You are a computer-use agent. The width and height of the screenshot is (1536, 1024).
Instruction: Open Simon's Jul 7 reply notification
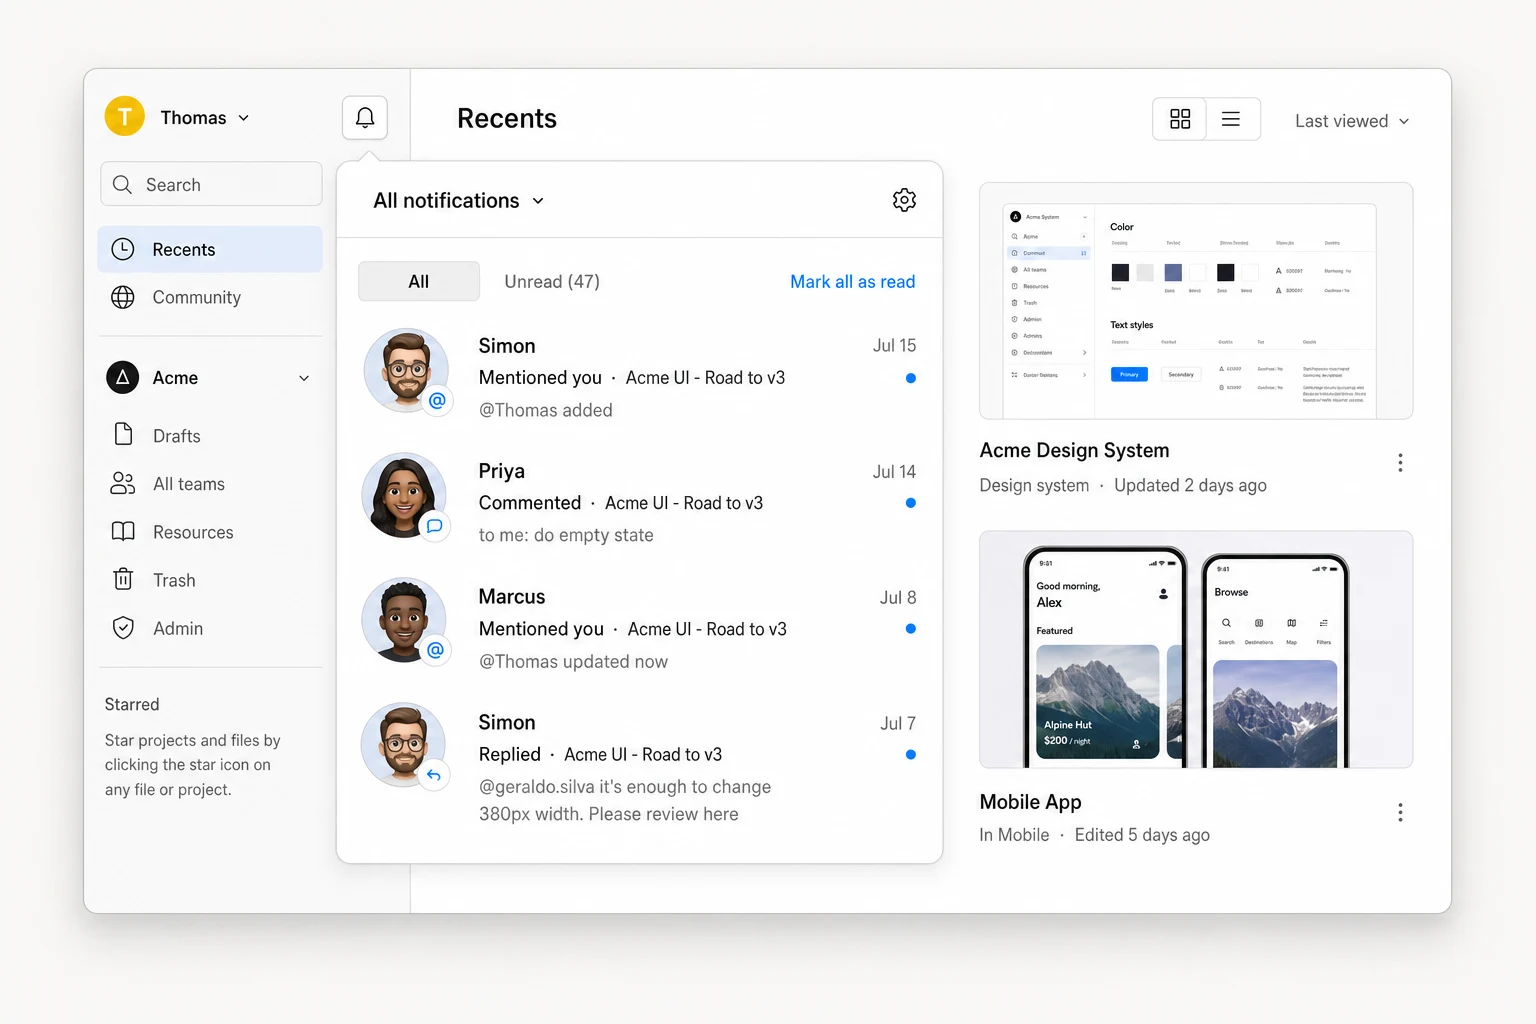pos(640,767)
